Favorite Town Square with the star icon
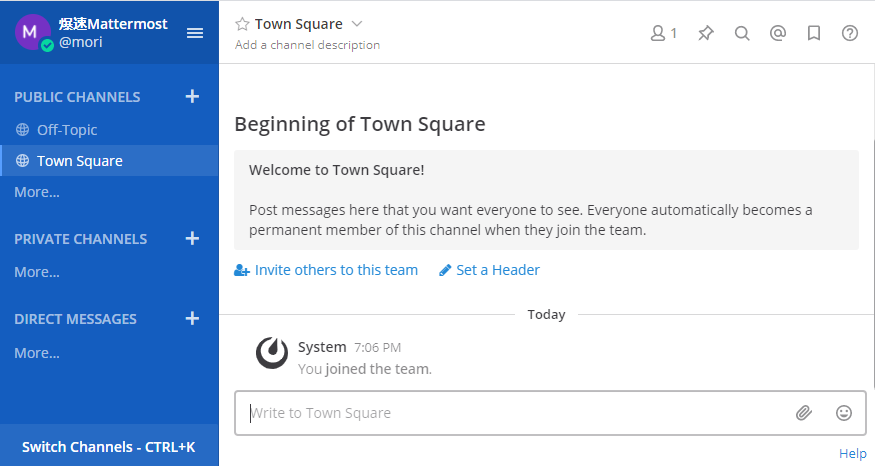 coord(242,24)
